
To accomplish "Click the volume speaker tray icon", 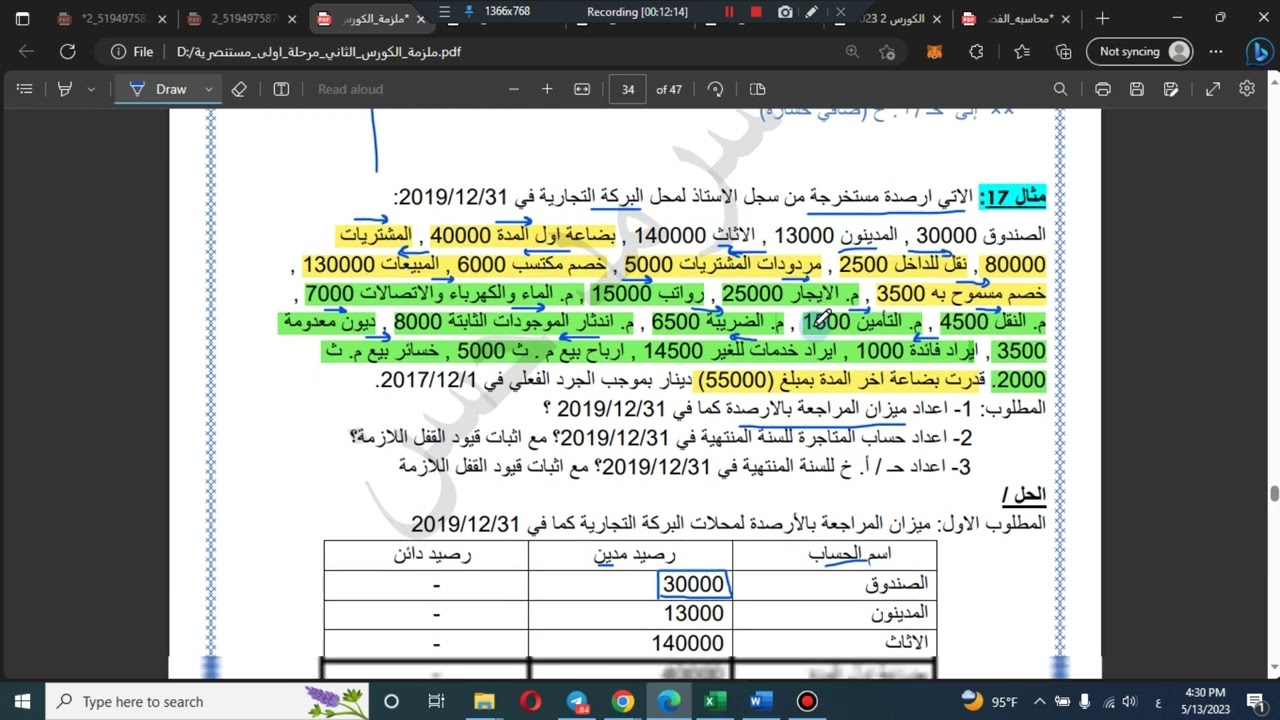I will (1129, 701).
